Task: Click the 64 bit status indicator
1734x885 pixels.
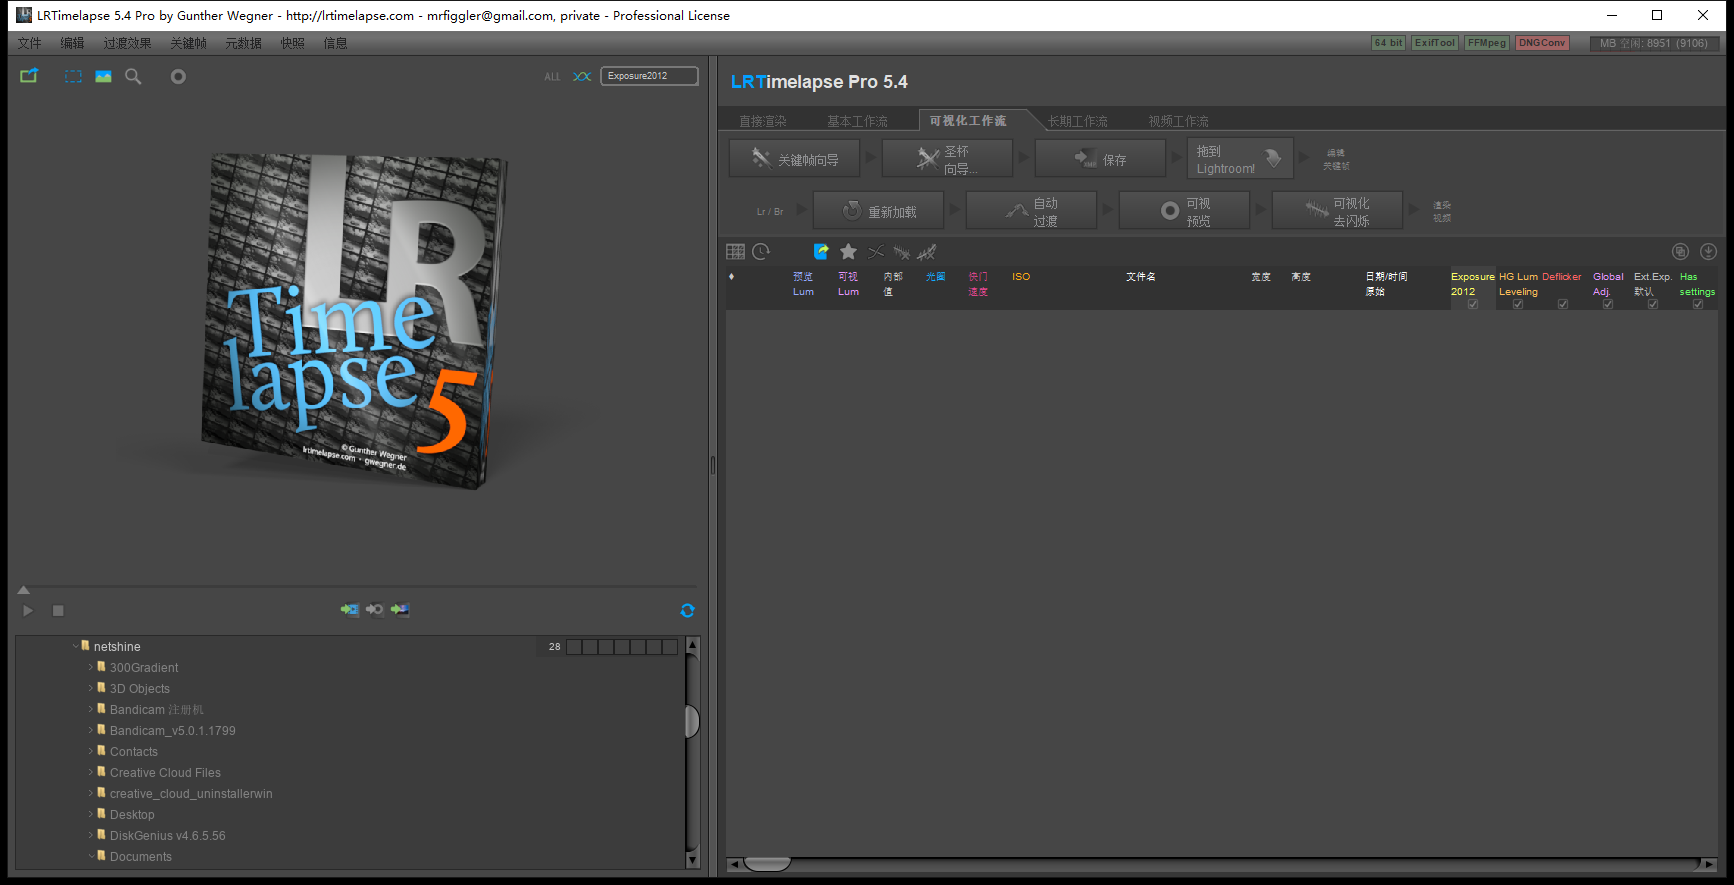Action: (x=1388, y=43)
